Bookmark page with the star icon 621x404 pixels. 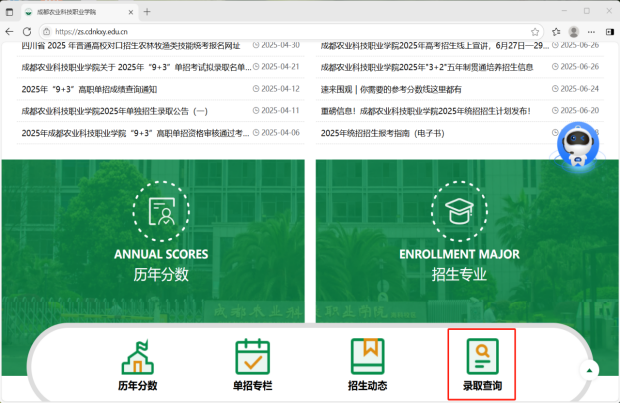(x=535, y=32)
